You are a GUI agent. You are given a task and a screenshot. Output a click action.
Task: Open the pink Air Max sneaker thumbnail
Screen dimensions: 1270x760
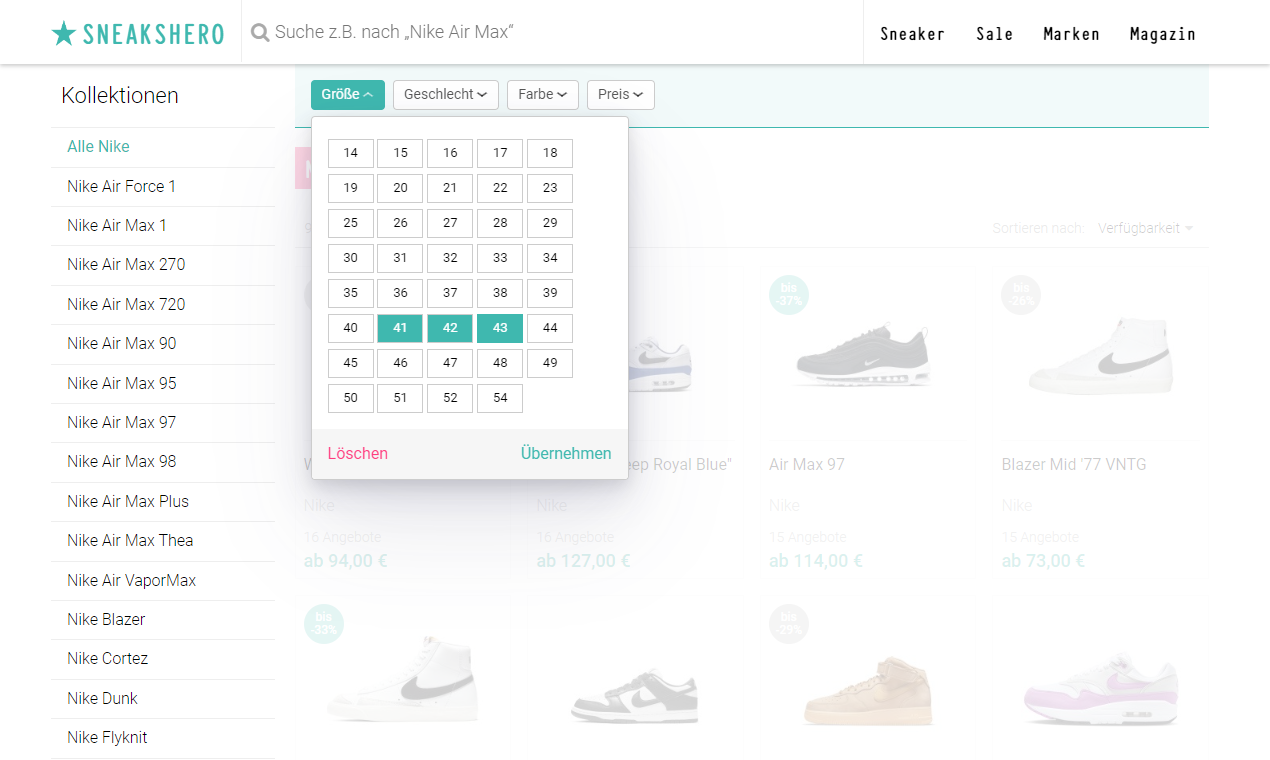point(1101,690)
